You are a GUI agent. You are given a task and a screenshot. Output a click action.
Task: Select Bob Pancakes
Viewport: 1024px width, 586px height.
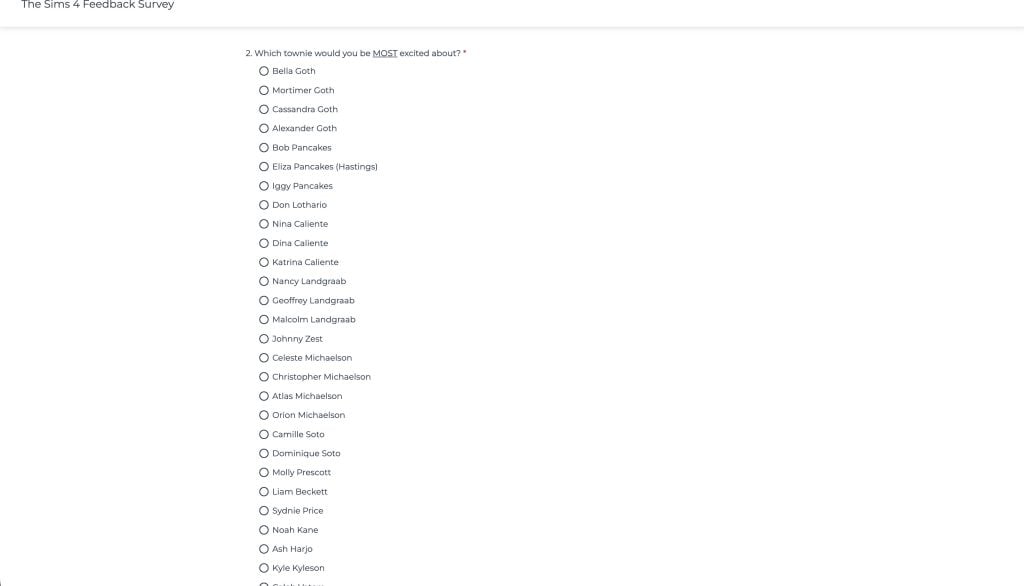point(264,147)
